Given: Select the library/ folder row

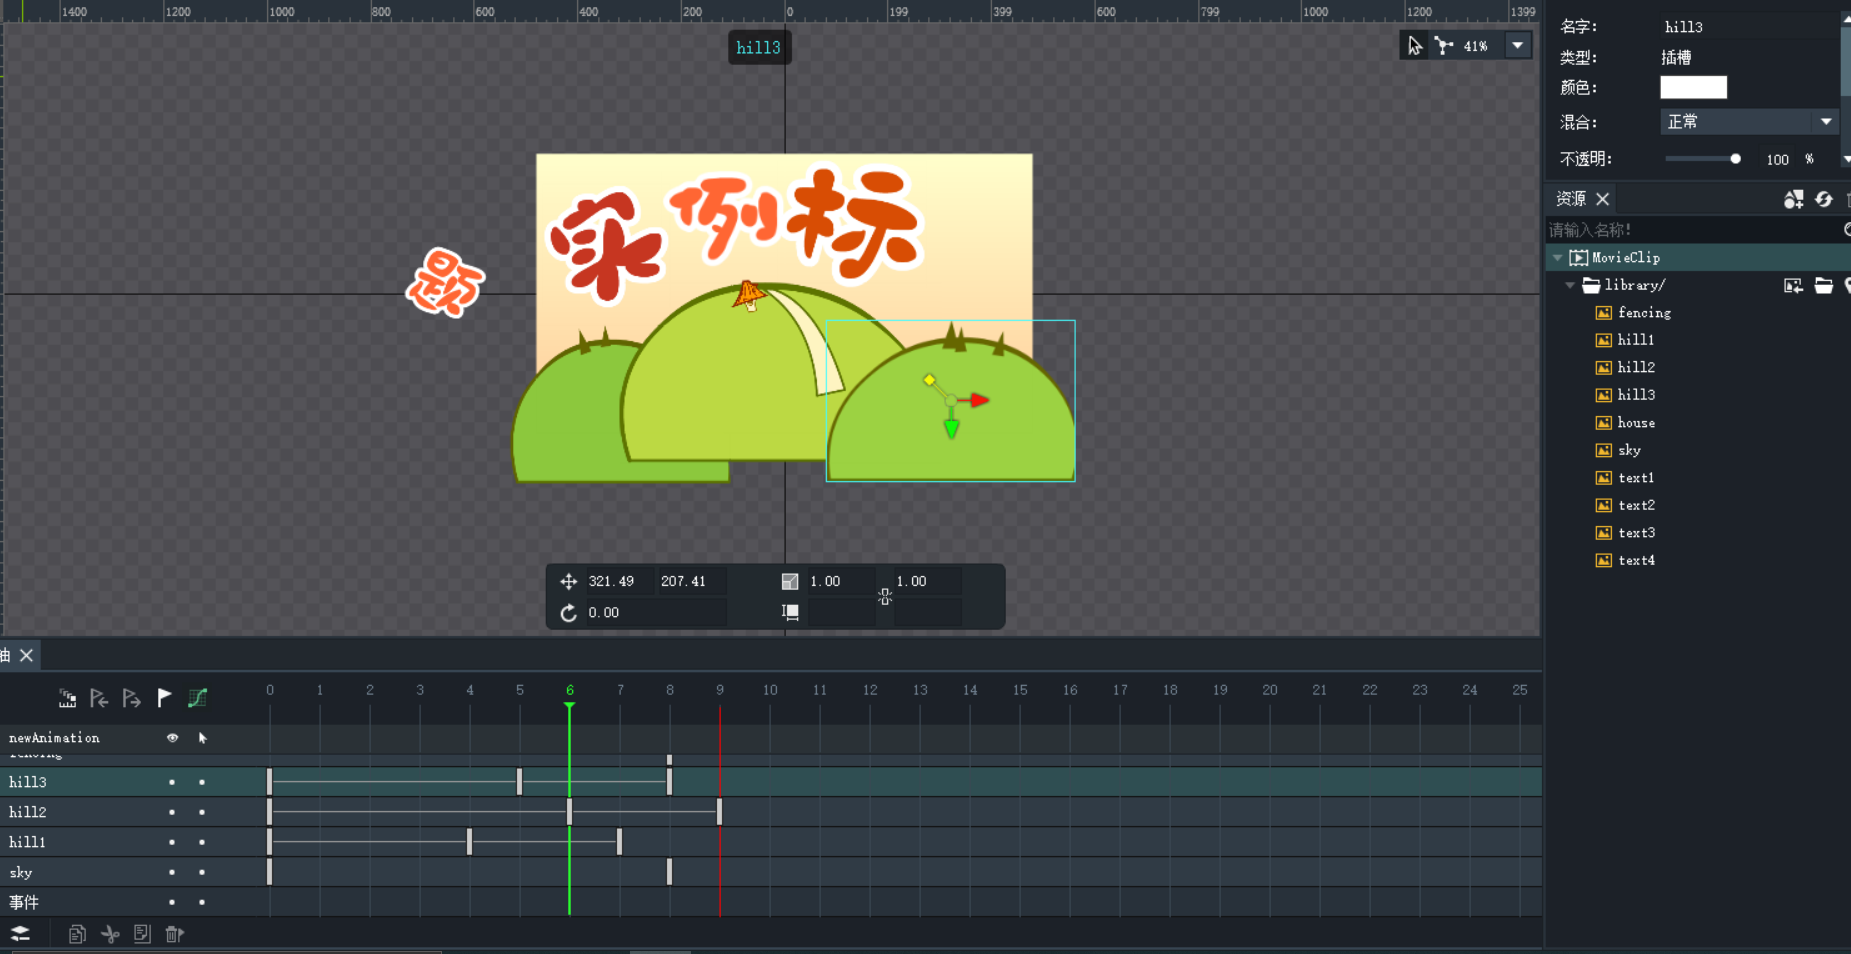Looking at the screenshot, I should pyautogui.click(x=1634, y=285).
